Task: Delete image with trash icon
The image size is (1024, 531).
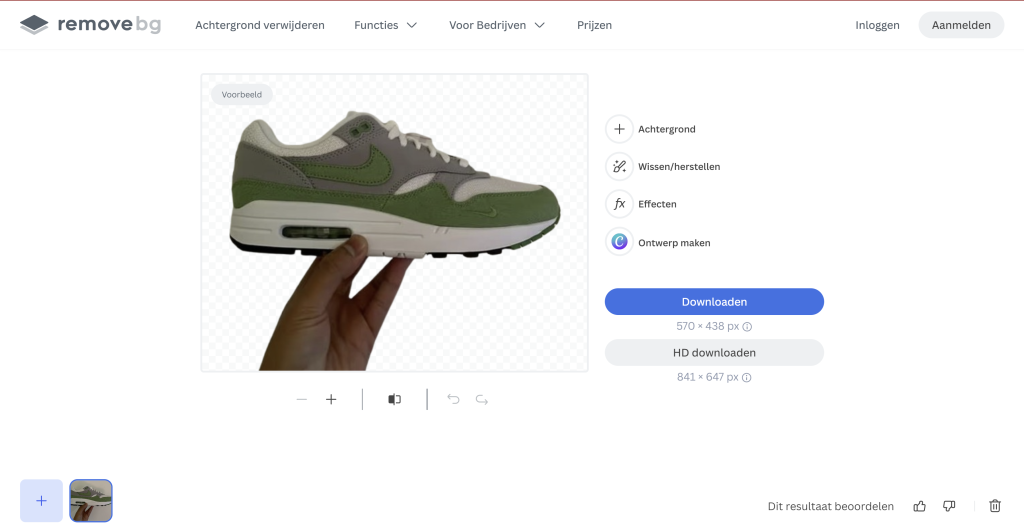Action: 995,506
